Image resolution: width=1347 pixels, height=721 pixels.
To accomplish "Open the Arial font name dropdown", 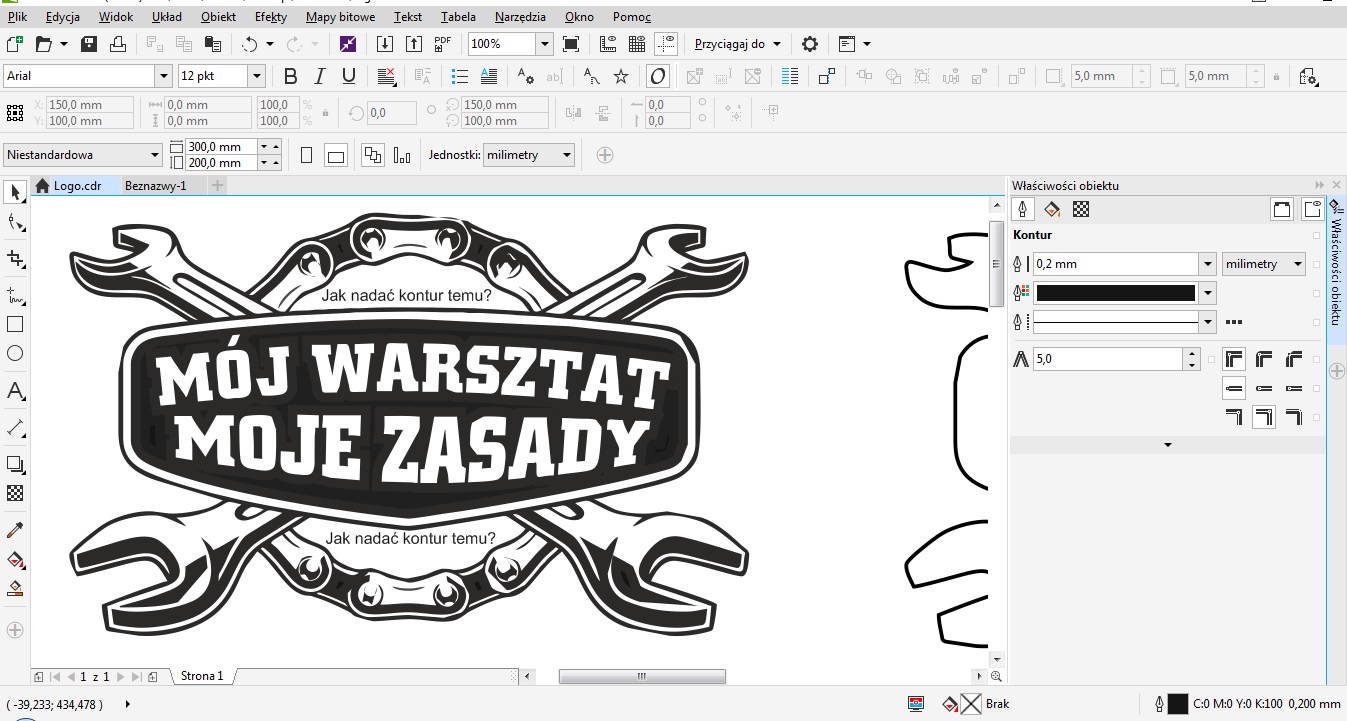I will 163,76.
